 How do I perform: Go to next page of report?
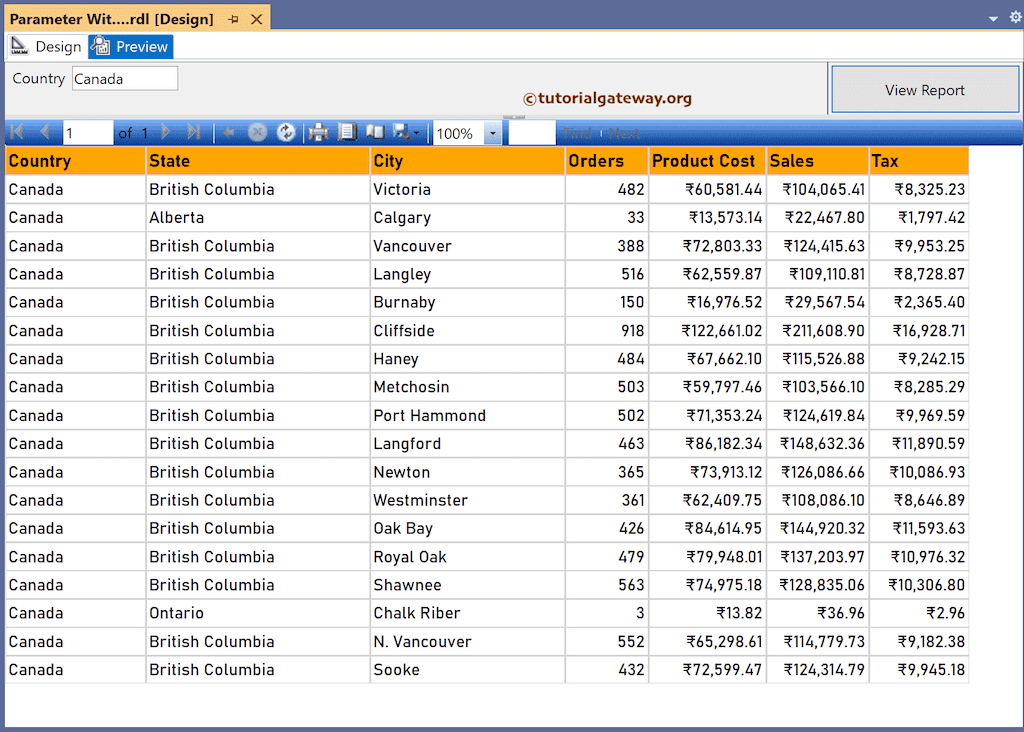(166, 133)
